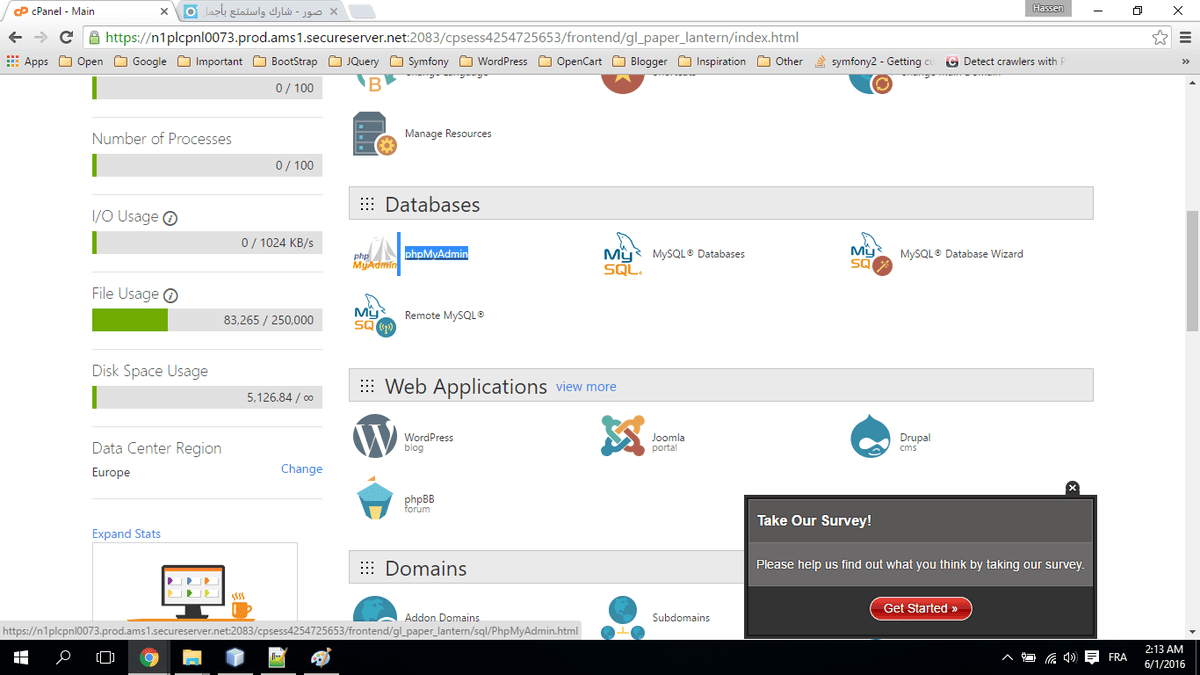Open the Joomla portal installer
Viewport: 1200px width, 675px height.
click(x=667, y=436)
